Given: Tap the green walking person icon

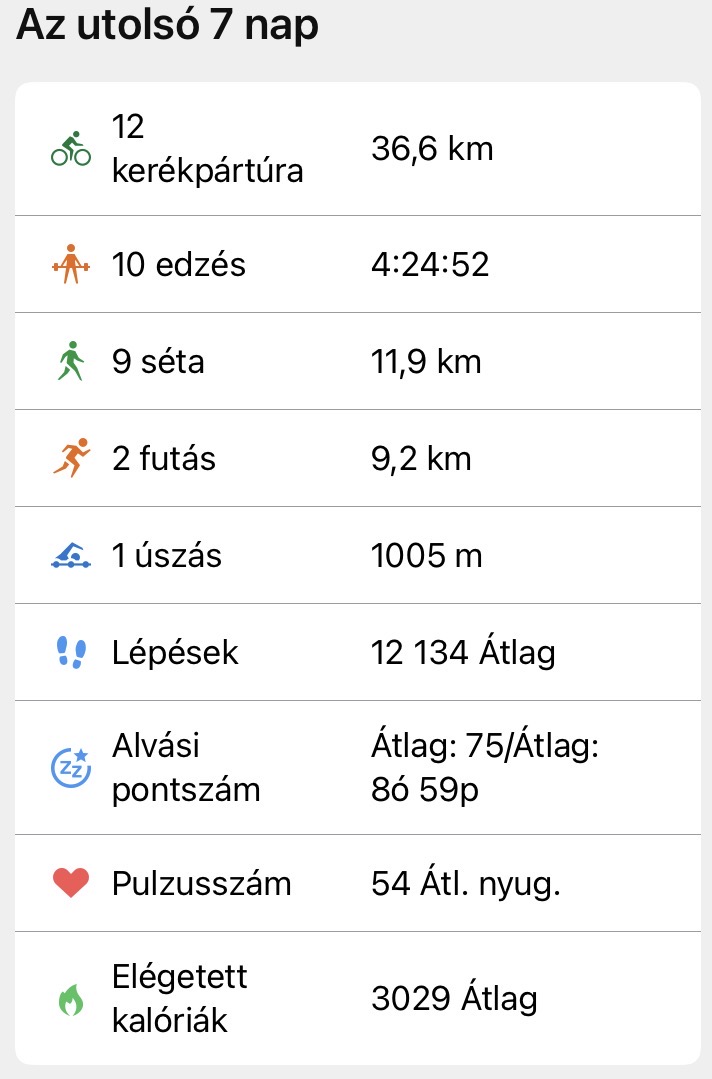Looking at the screenshot, I should (x=70, y=362).
